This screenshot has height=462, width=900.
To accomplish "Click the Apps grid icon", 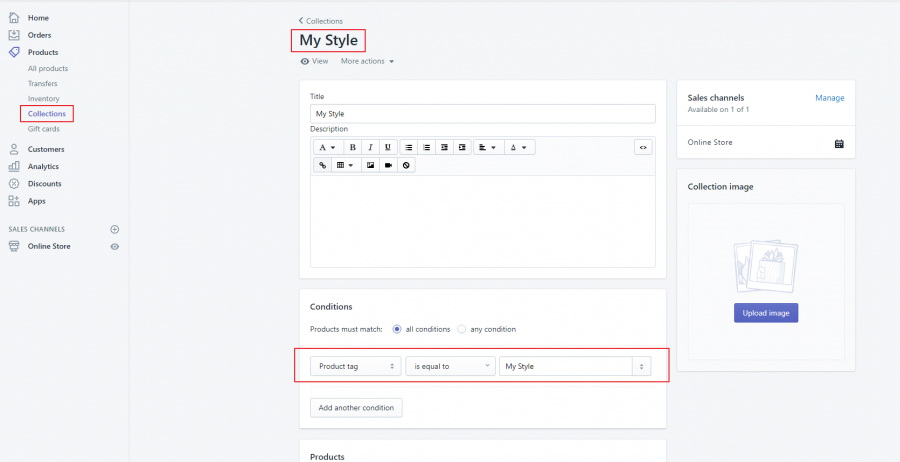I will [x=14, y=201].
